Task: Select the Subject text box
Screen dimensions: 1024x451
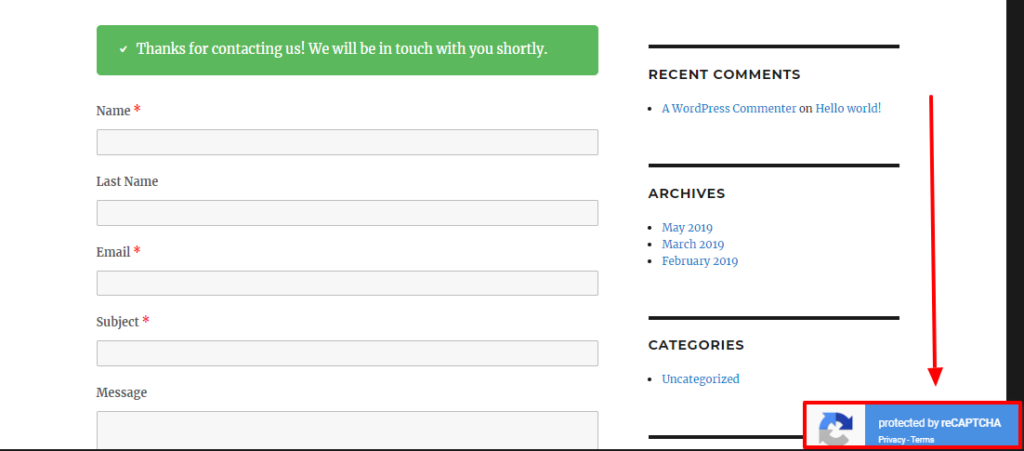Action: [347, 353]
